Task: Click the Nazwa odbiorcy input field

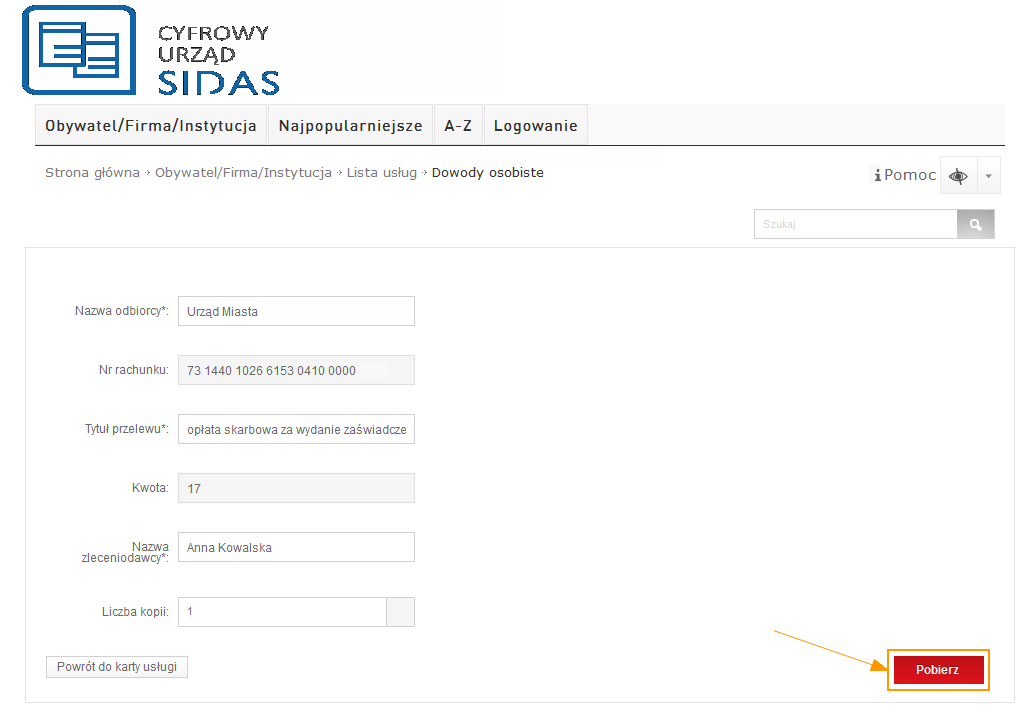Action: 296,311
